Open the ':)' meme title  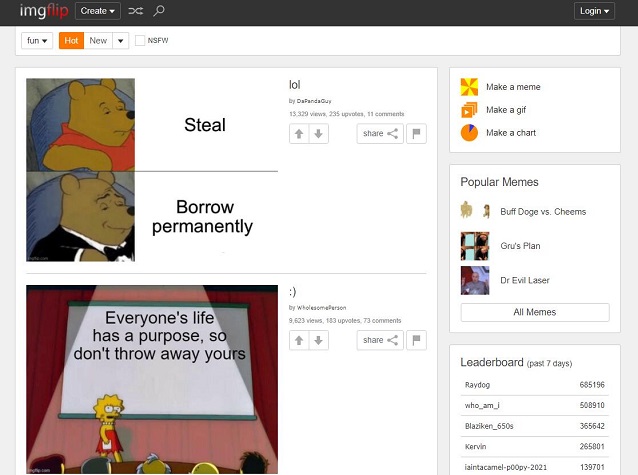[x=293, y=291]
